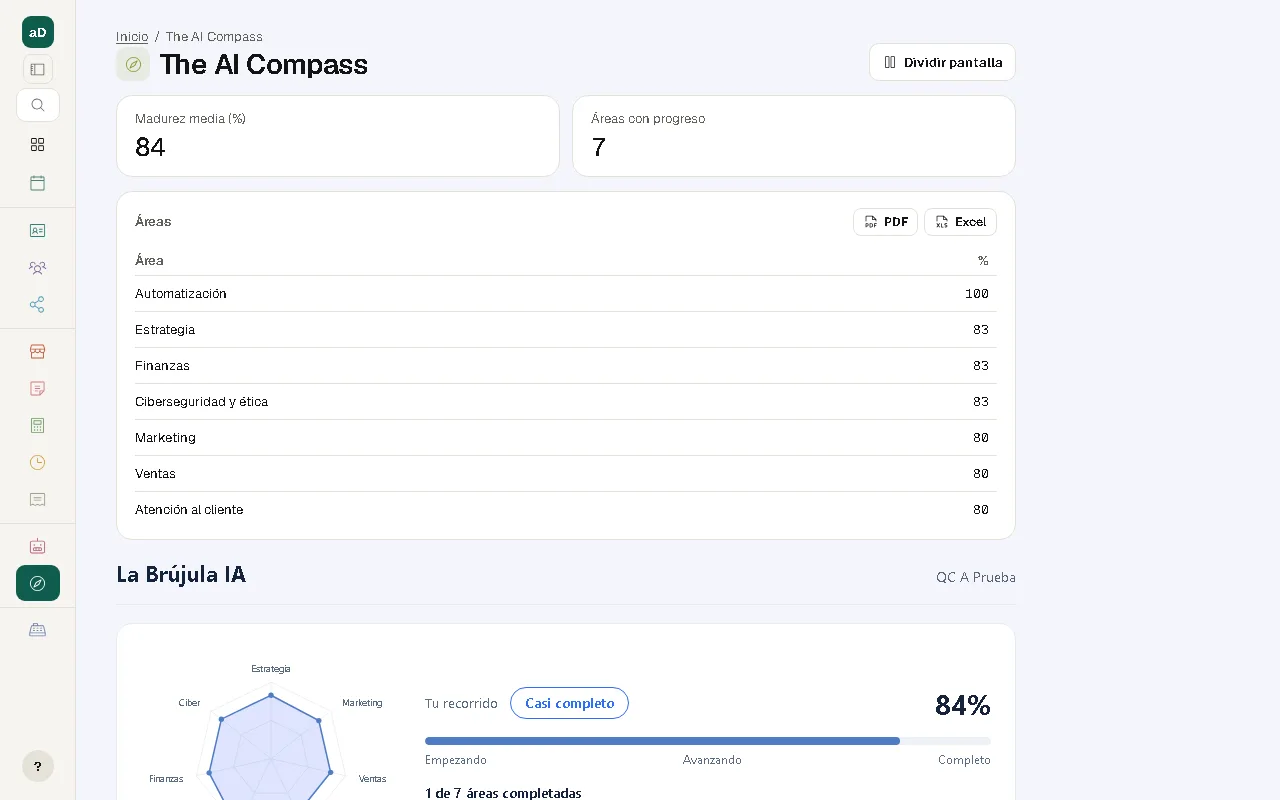Screen dimensions: 1280x800
Task: Click the 84% journey percentage
Action: [x=963, y=705]
